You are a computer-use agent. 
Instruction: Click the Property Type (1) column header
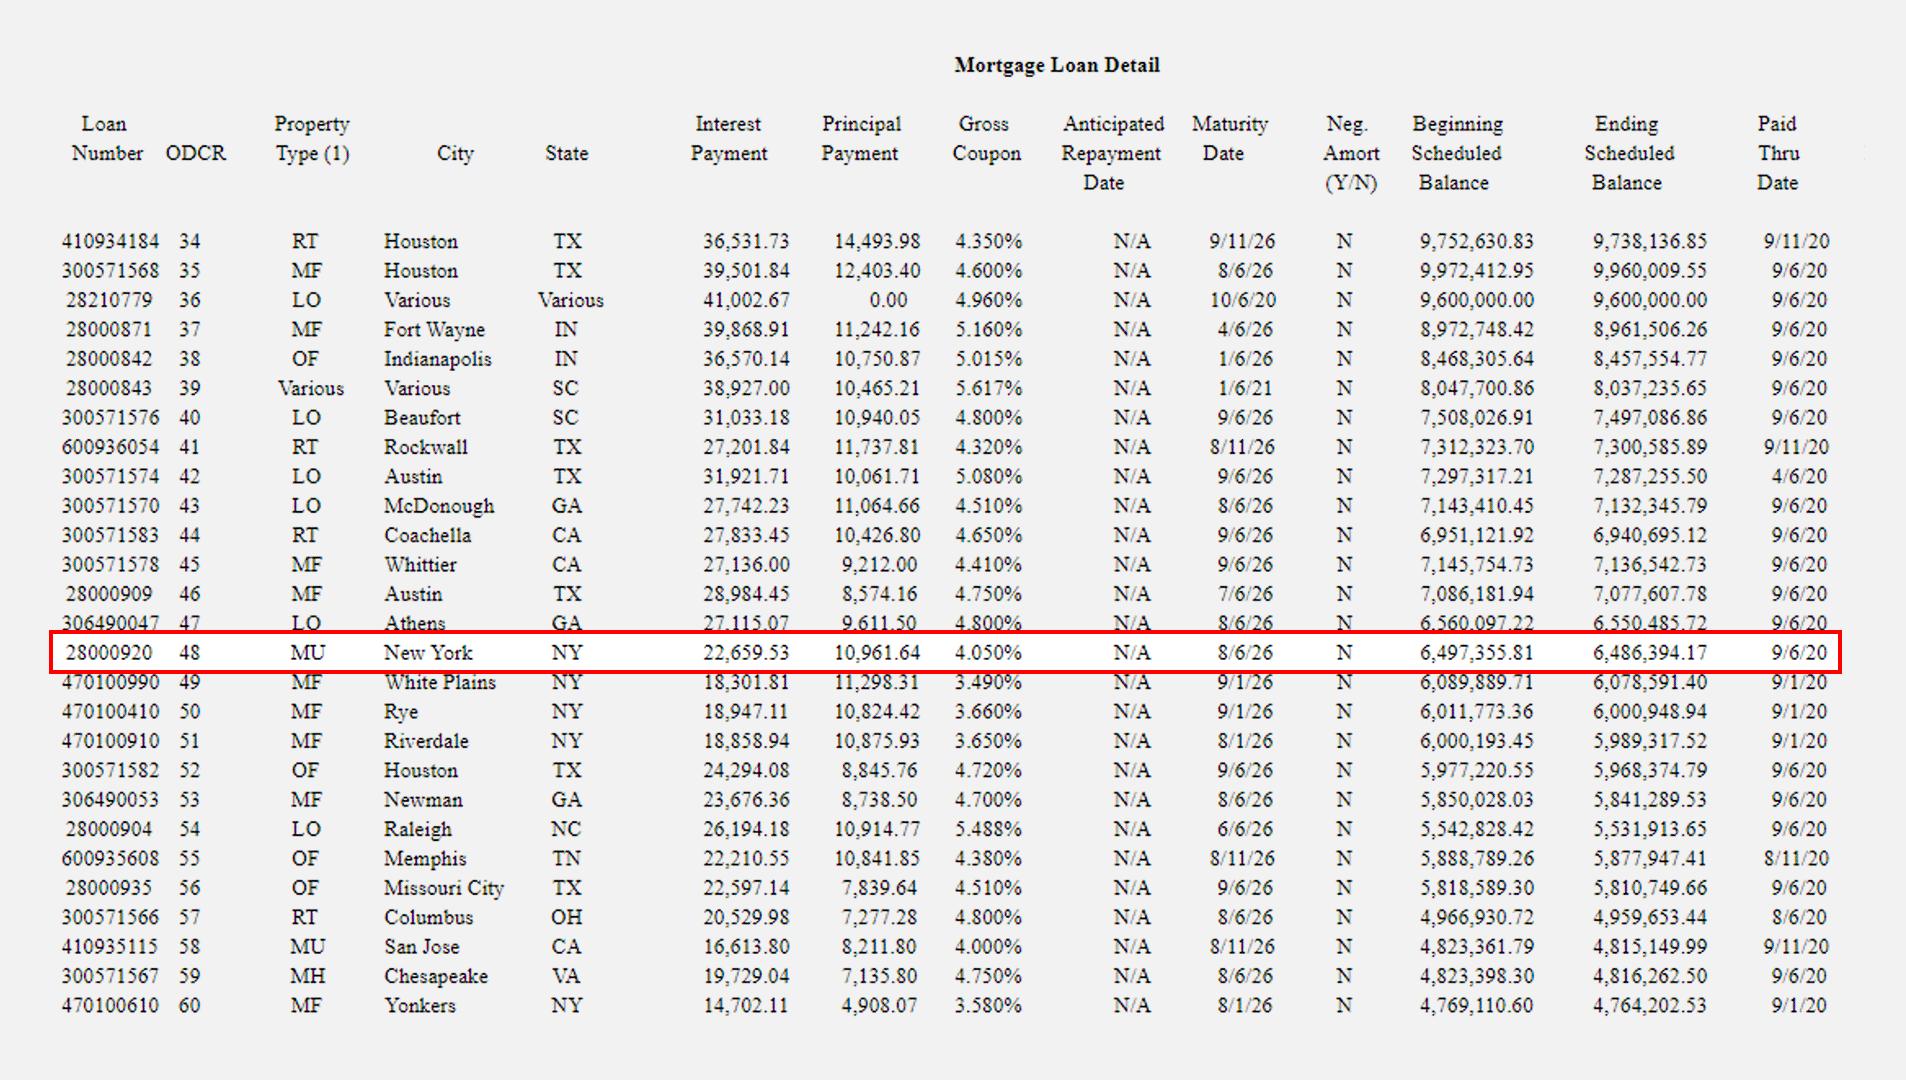312,139
